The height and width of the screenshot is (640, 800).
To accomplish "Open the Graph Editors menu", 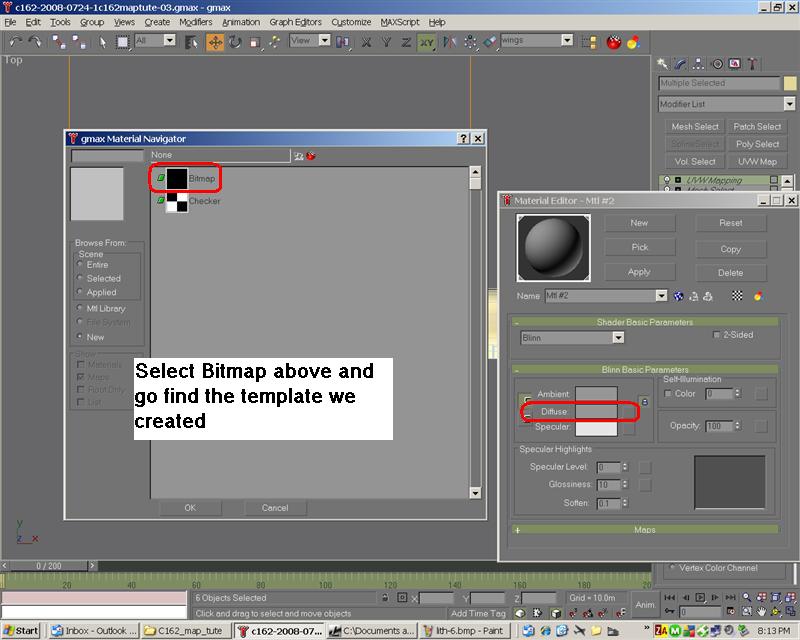I will (295, 22).
